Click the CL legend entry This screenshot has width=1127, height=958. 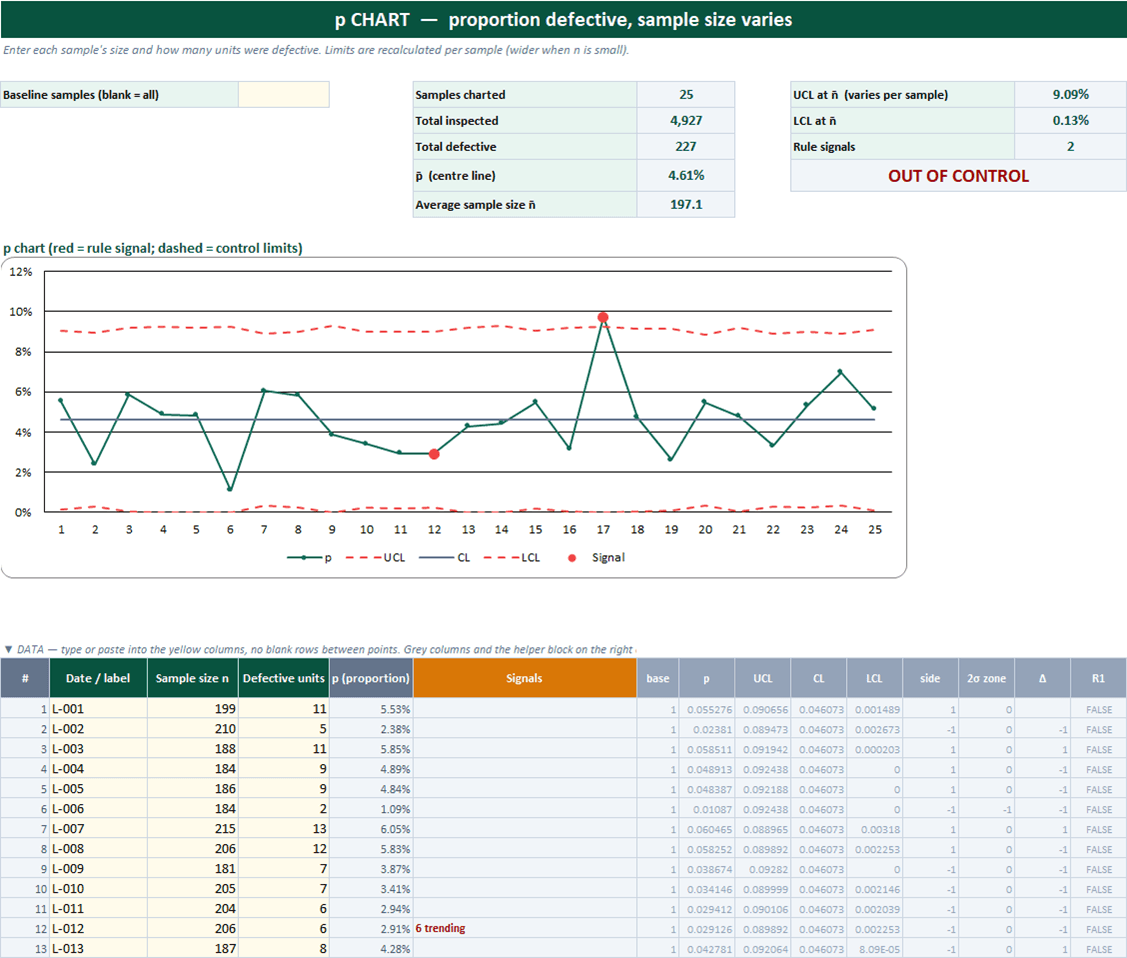coord(444,558)
